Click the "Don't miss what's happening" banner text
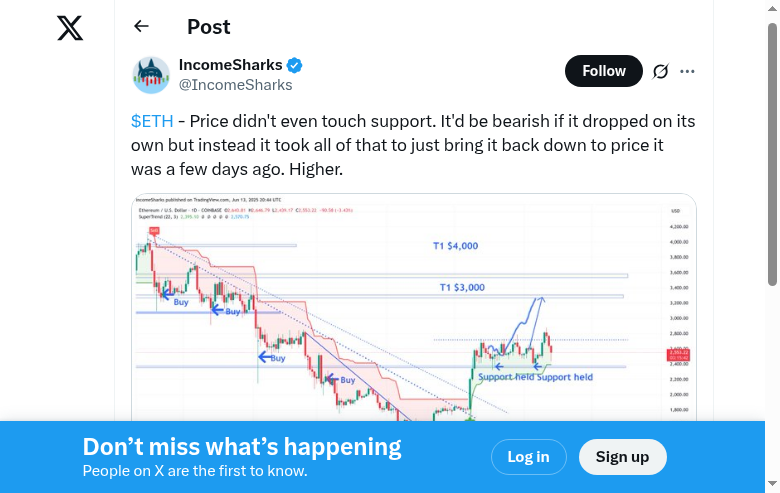 [242, 447]
